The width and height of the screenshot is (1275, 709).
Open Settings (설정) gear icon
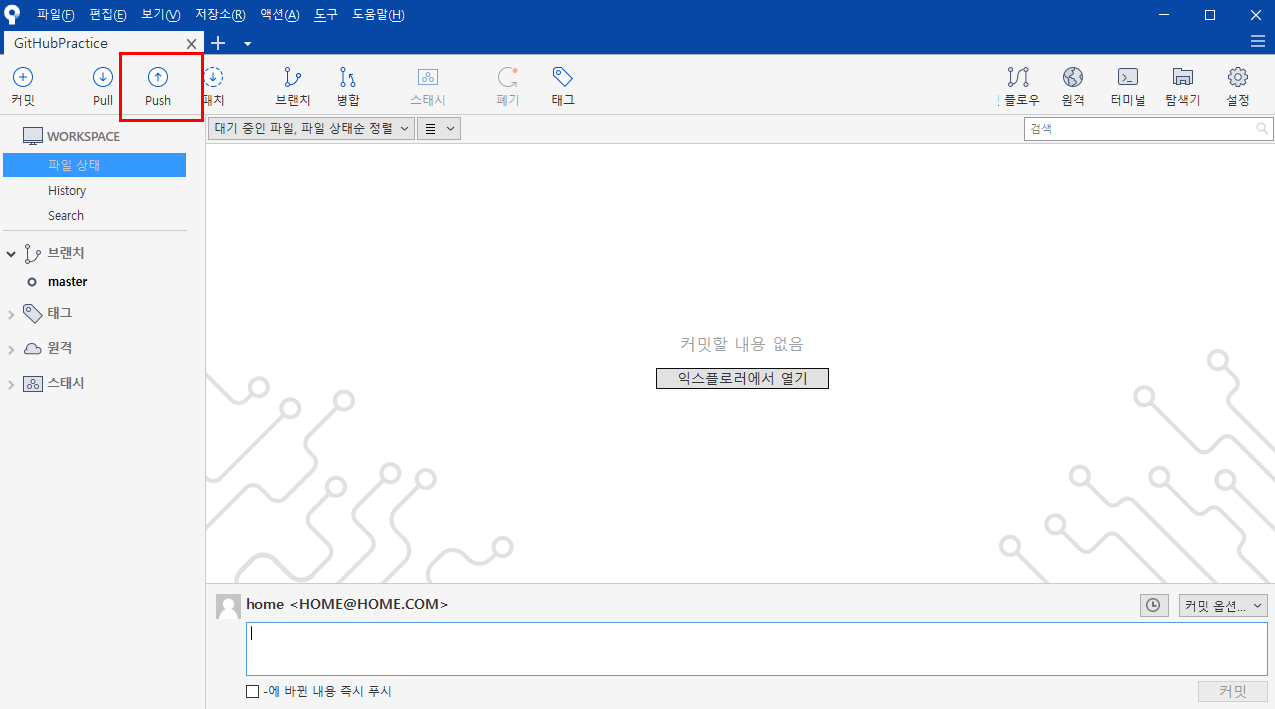(1238, 77)
